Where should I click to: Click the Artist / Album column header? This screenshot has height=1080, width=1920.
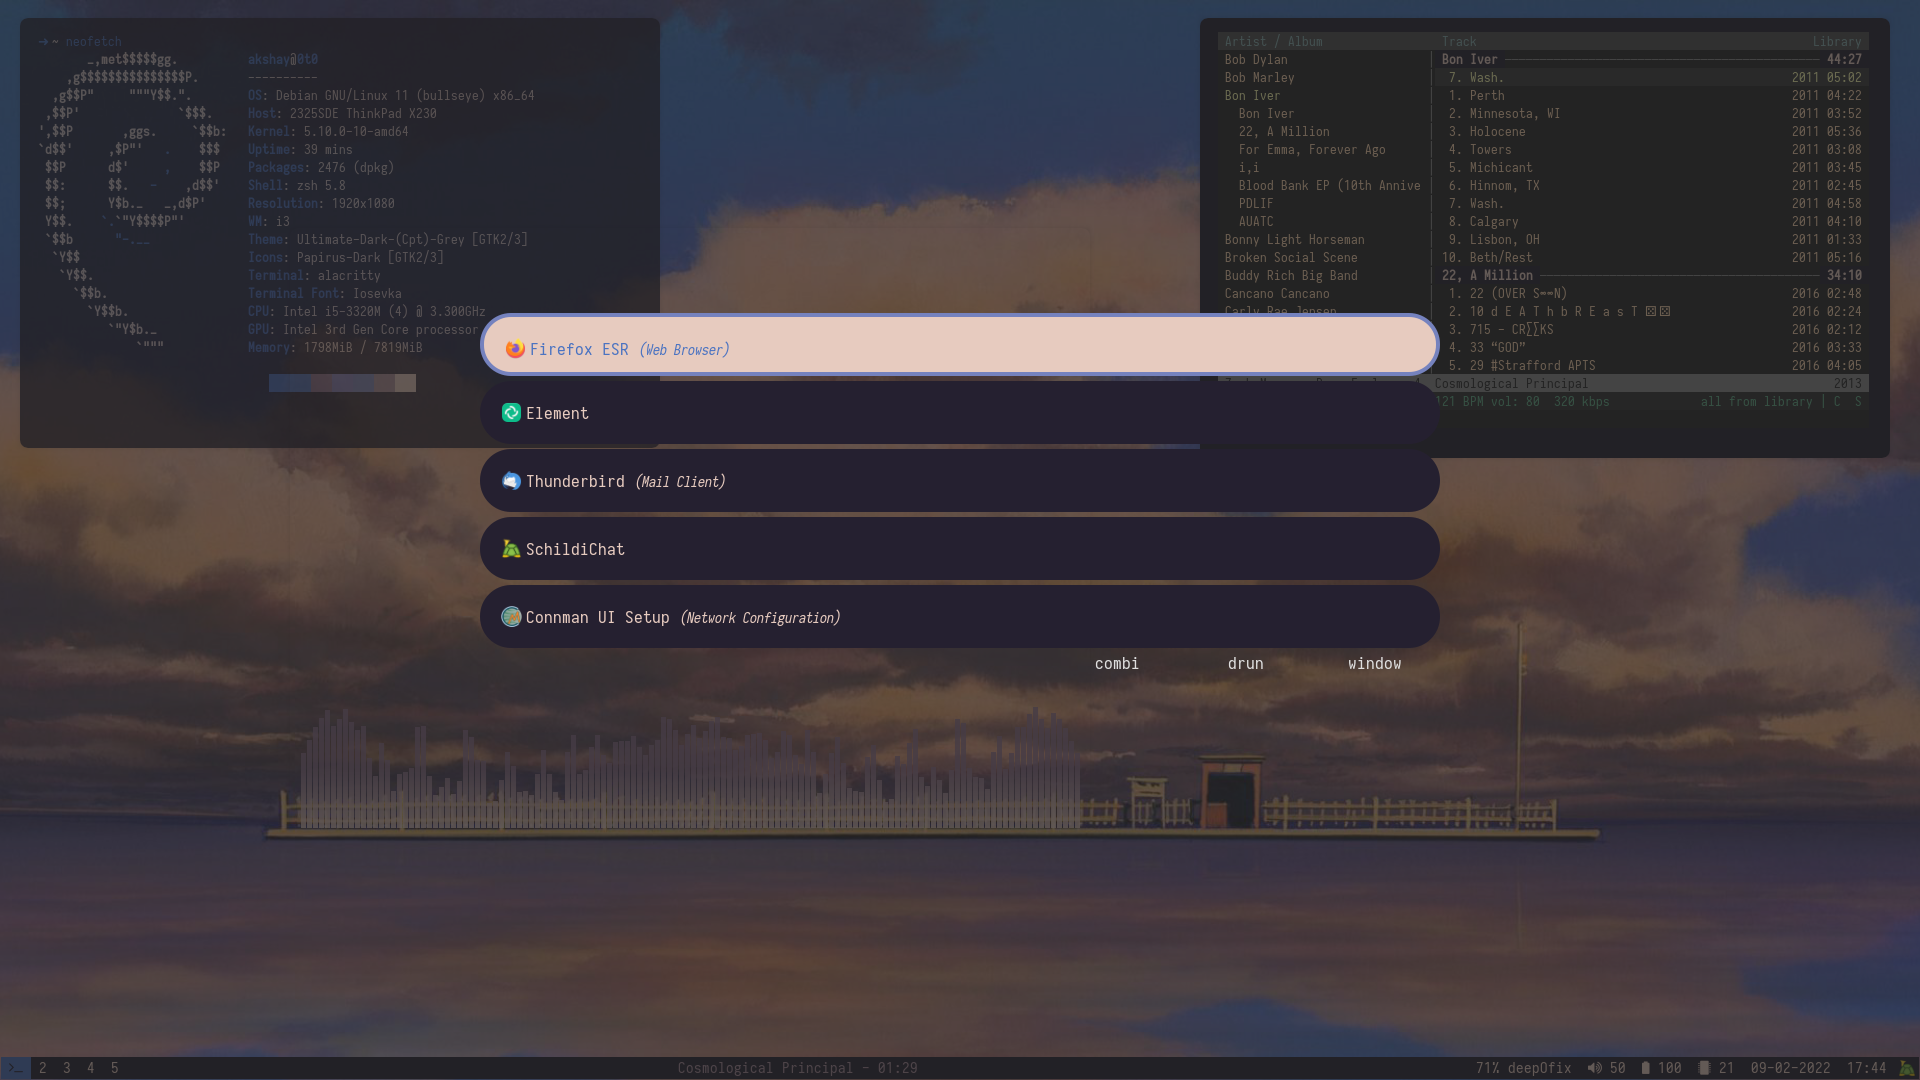click(1273, 42)
